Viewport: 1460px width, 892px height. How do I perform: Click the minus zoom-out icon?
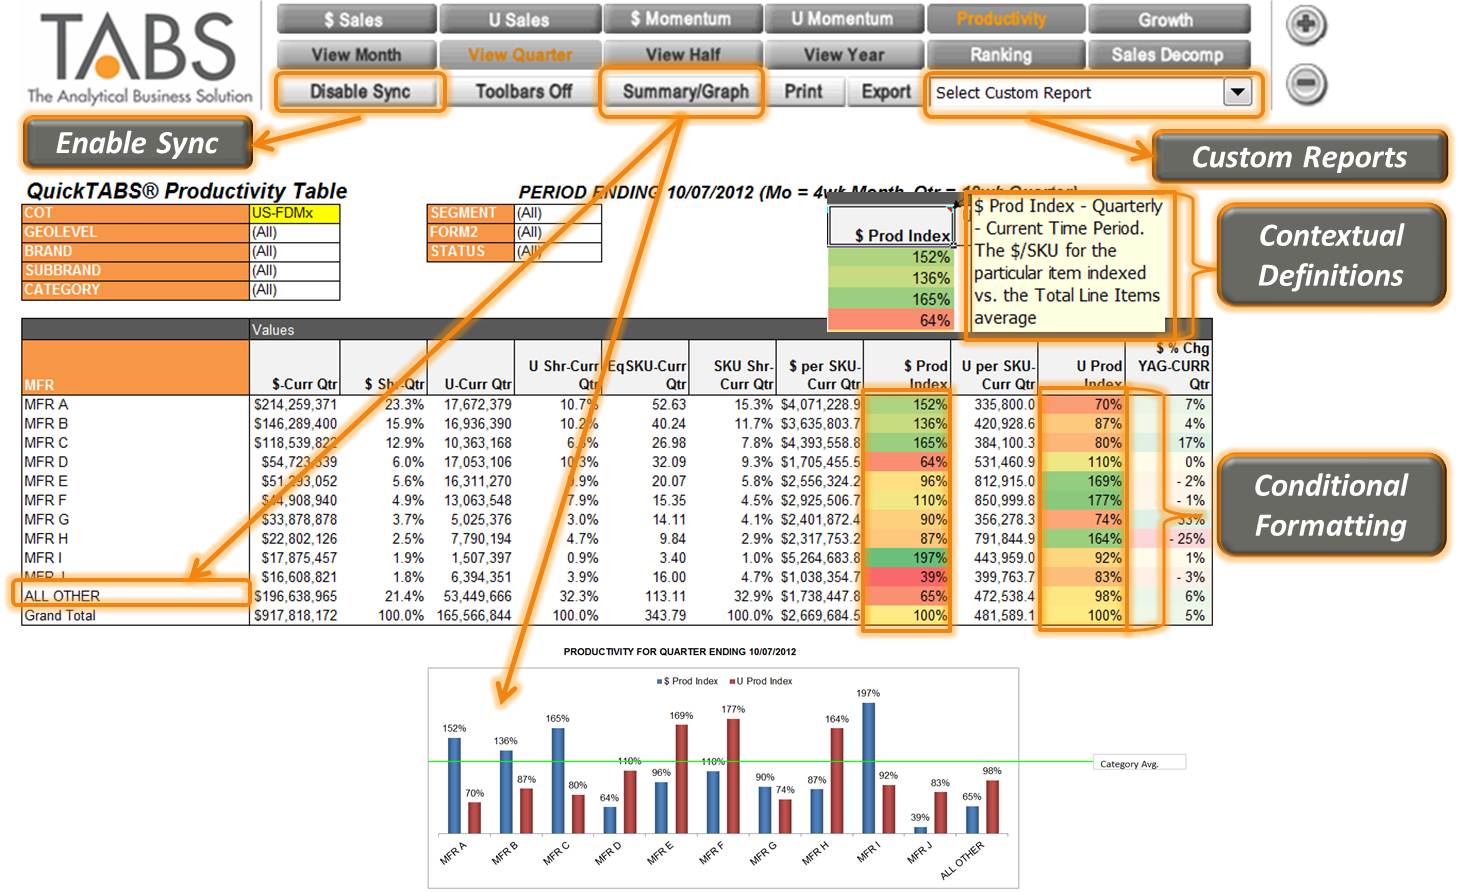[1306, 84]
